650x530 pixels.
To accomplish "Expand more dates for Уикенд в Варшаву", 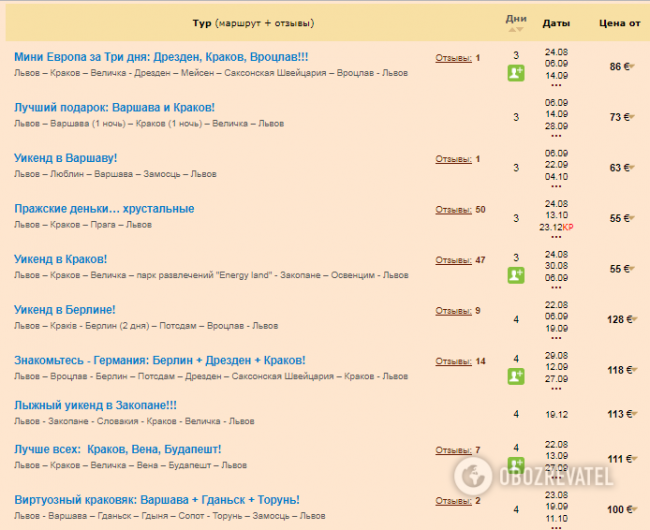I will (x=556, y=186).
